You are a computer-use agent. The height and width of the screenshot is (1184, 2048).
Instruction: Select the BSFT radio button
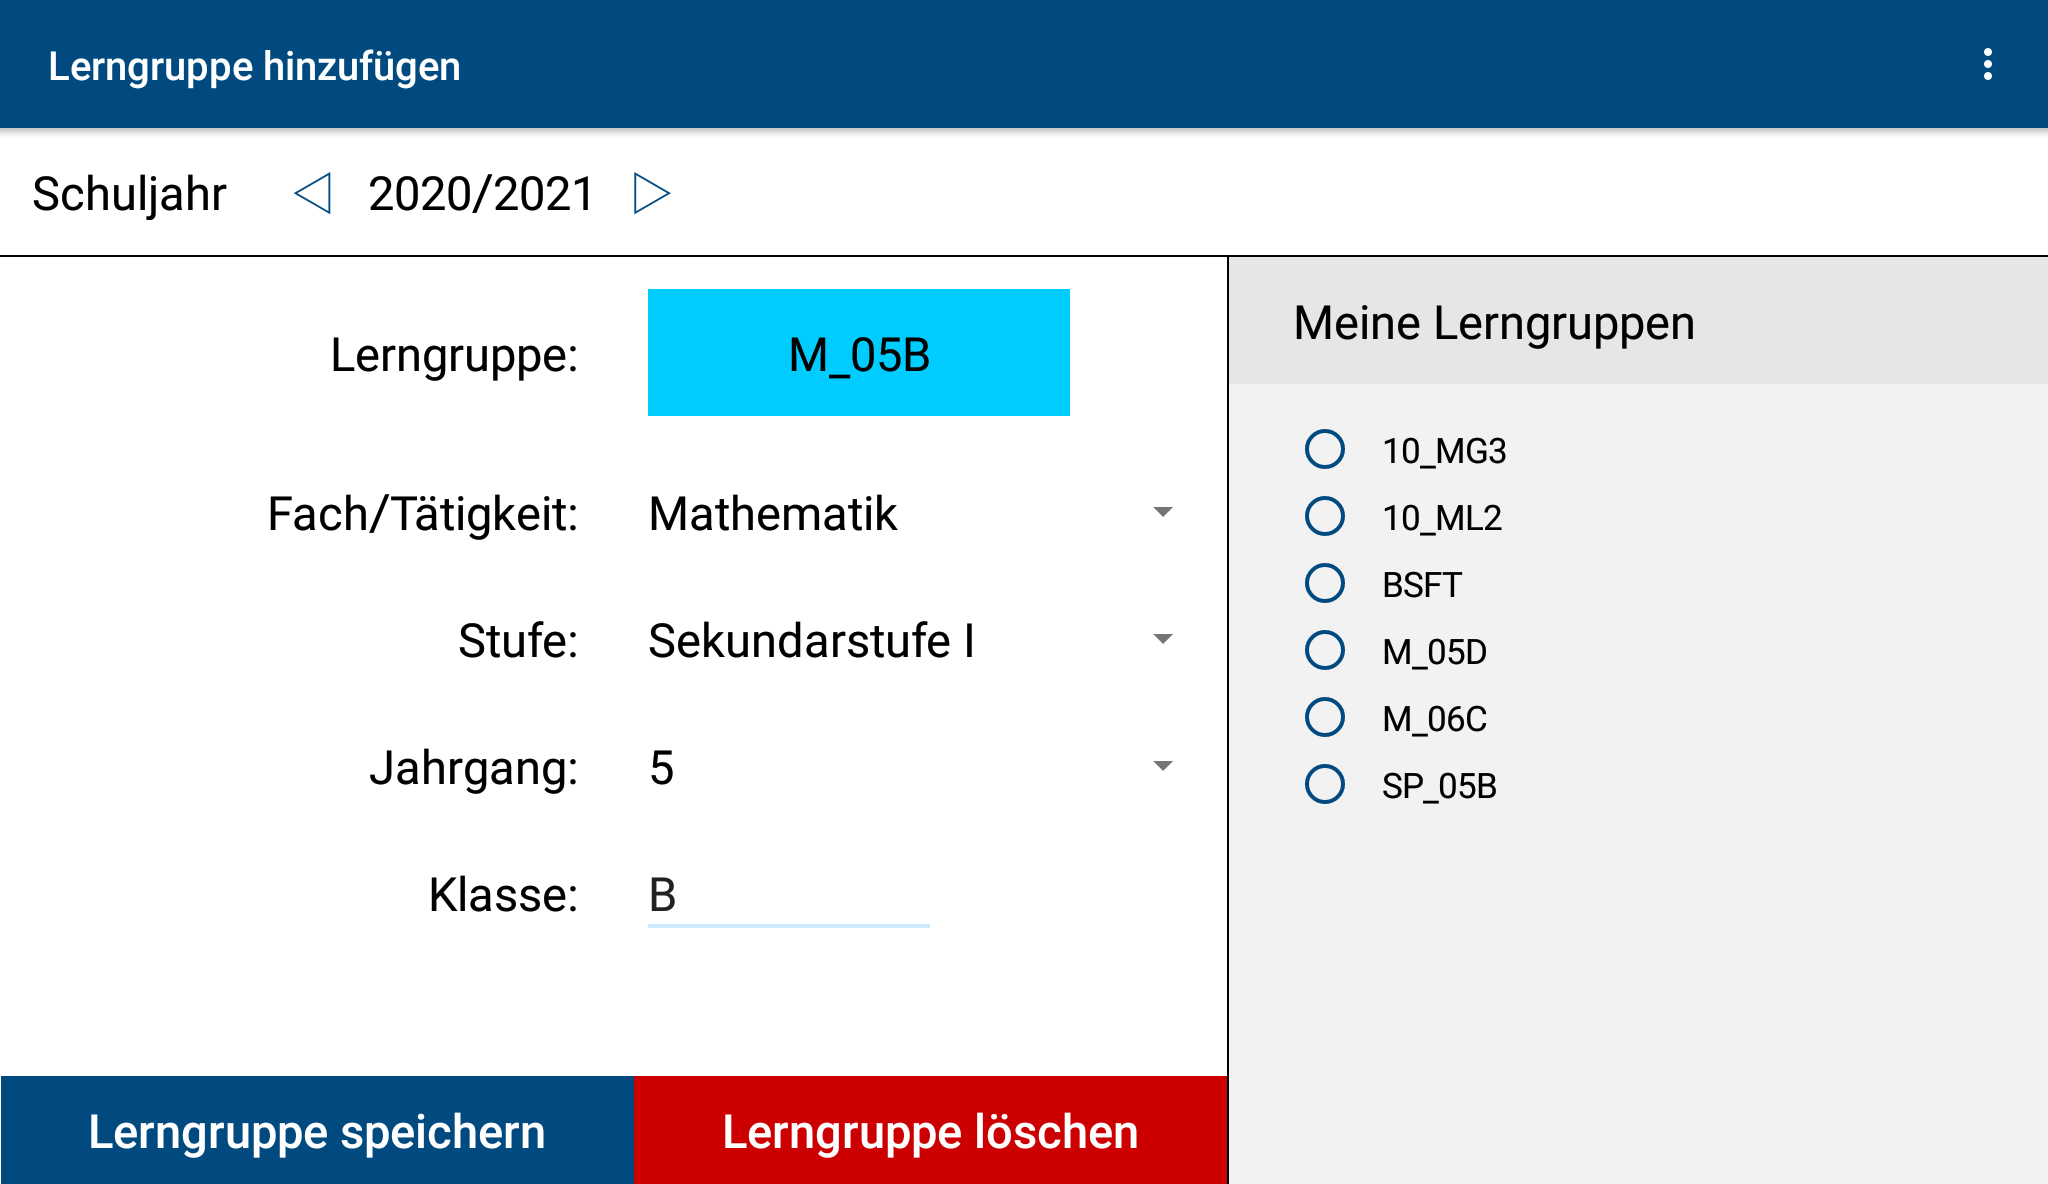pyautogui.click(x=1325, y=584)
